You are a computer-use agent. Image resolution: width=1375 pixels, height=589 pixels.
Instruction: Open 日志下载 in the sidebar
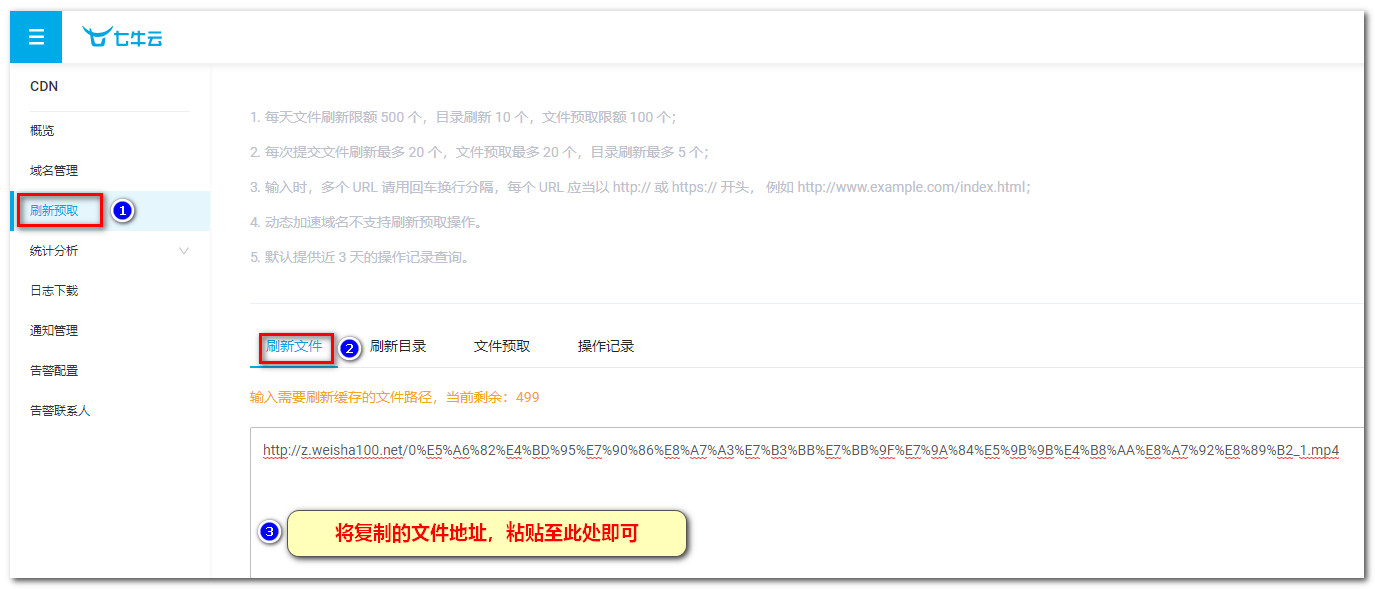pos(54,291)
